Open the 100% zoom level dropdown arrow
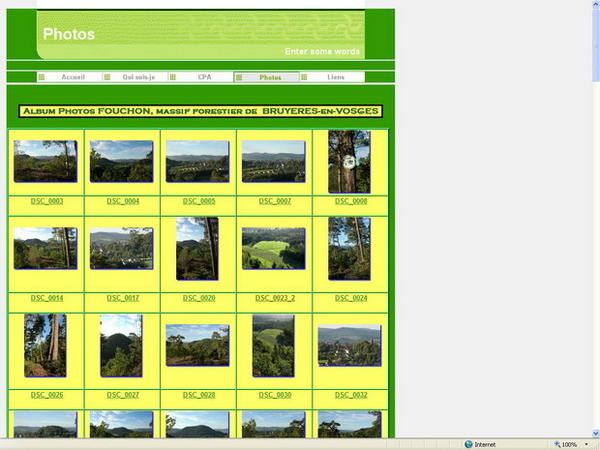Image resolution: width=600 pixels, height=450 pixels. click(x=586, y=444)
